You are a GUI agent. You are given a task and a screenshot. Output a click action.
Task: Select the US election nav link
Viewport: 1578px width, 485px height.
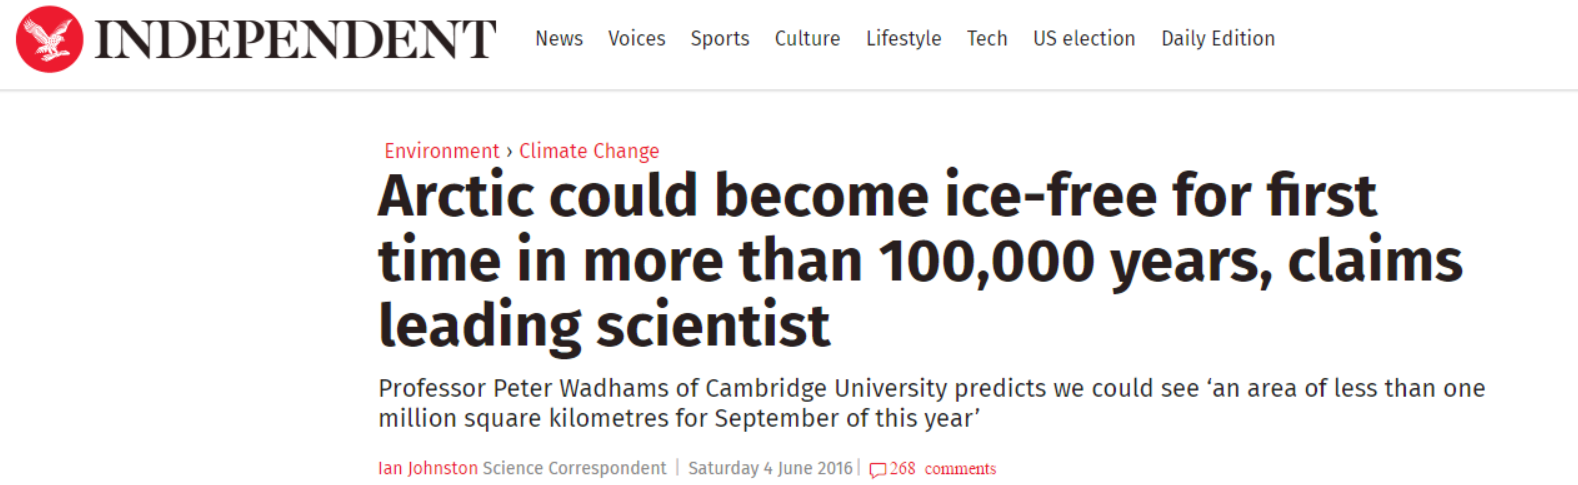click(1084, 39)
